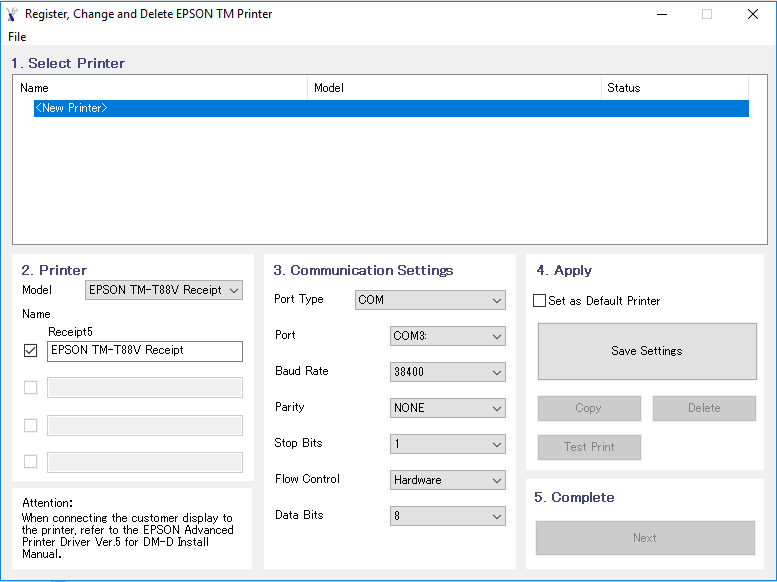Viewport: 777px width, 582px height.
Task: Open the Parity dropdown
Action: (x=447, y=408)
